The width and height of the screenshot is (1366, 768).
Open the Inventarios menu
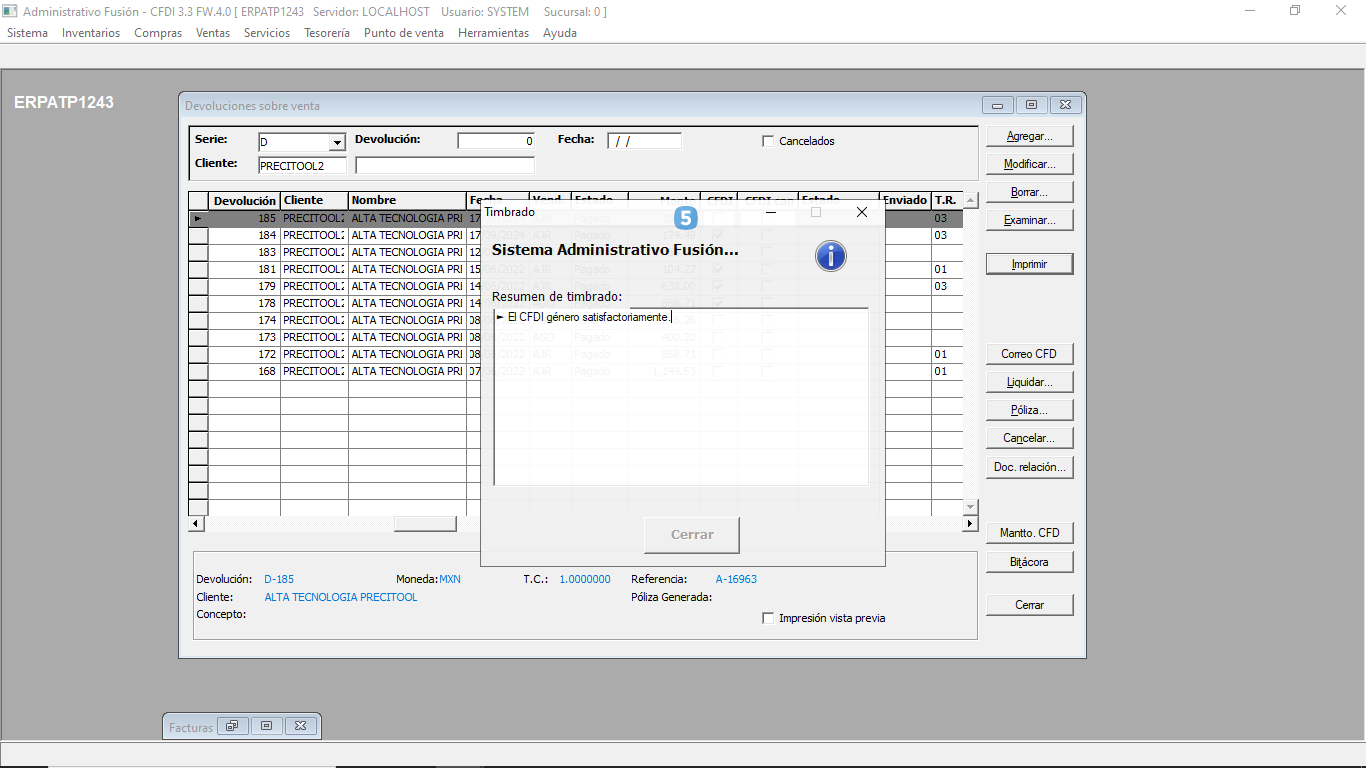point(91,33)
